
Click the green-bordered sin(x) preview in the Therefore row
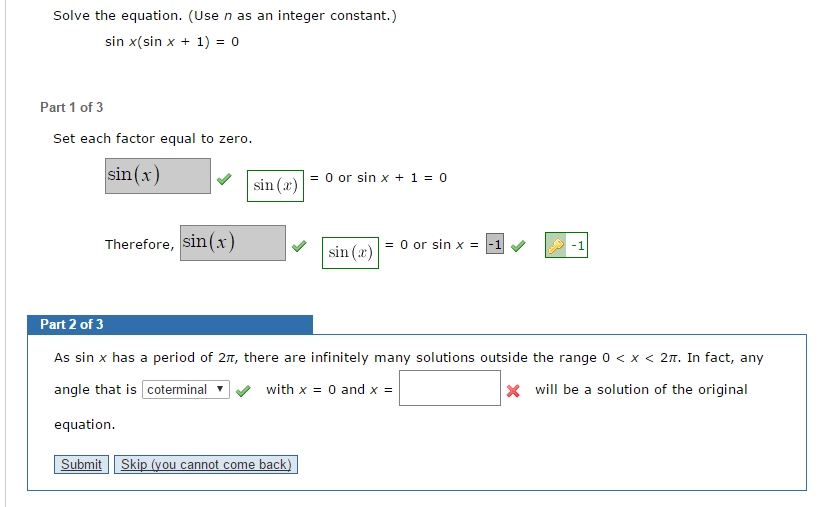coord(350,252)
